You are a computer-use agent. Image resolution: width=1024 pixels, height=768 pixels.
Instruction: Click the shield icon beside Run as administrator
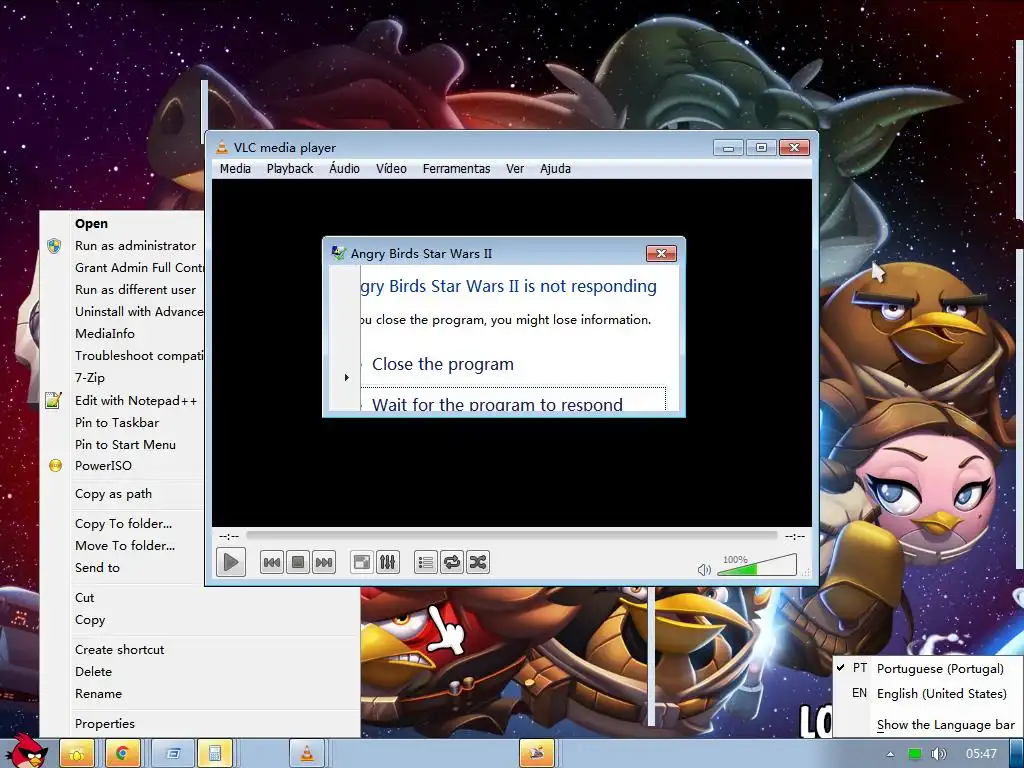pyautogui.click(x=54, y=246)
